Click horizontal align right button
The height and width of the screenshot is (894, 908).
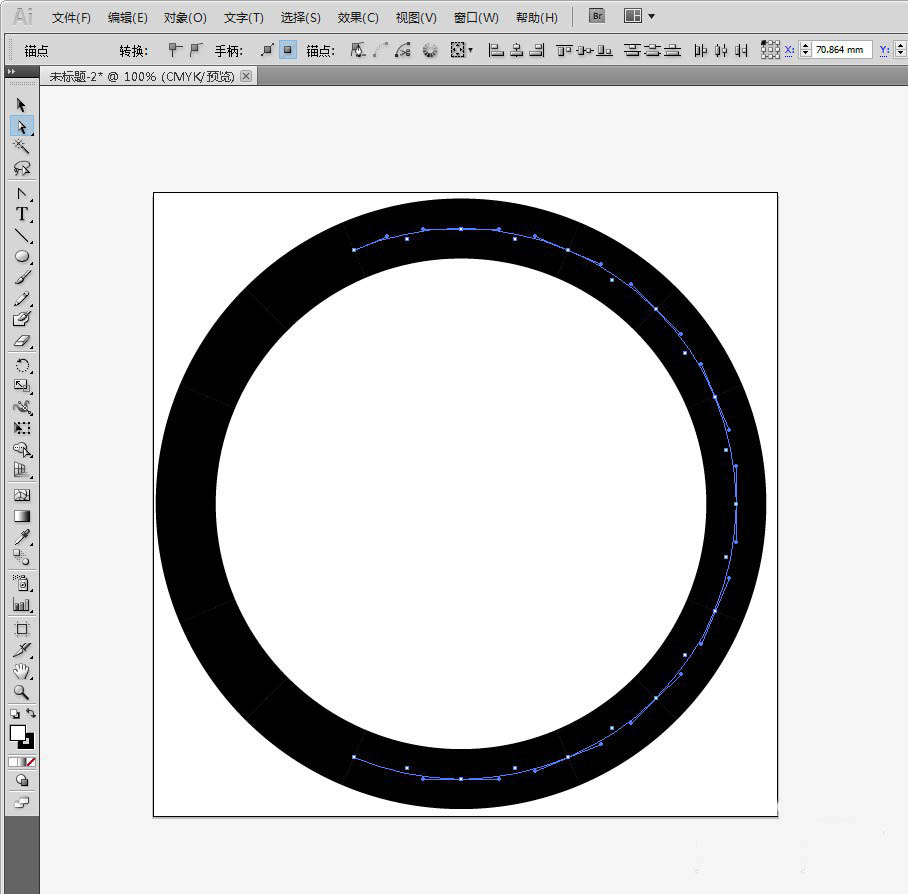(537, 50)
